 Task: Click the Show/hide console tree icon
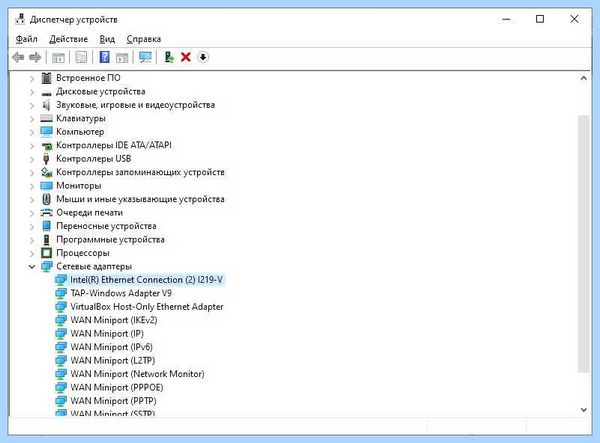click(58, 57)
